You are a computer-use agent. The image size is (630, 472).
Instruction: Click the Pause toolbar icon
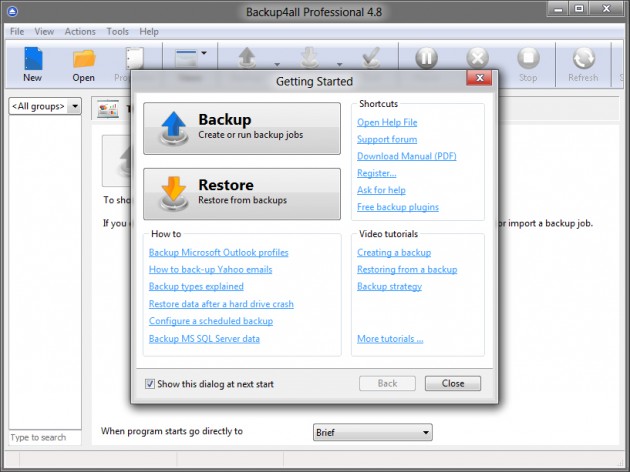pyautogui.click(x=427, y=58)
